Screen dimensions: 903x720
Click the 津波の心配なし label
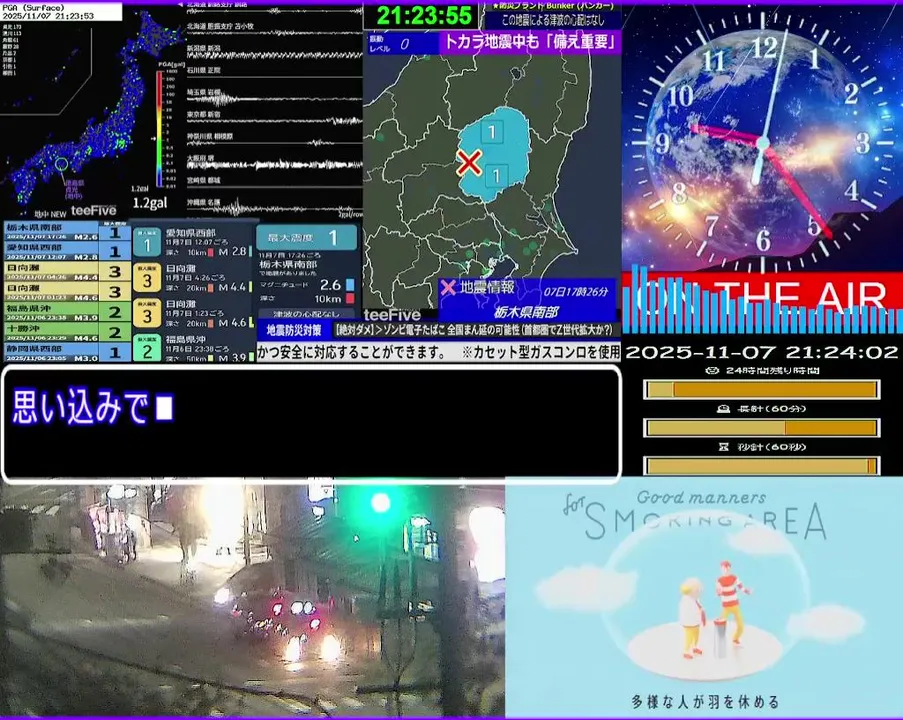(305, 314)
